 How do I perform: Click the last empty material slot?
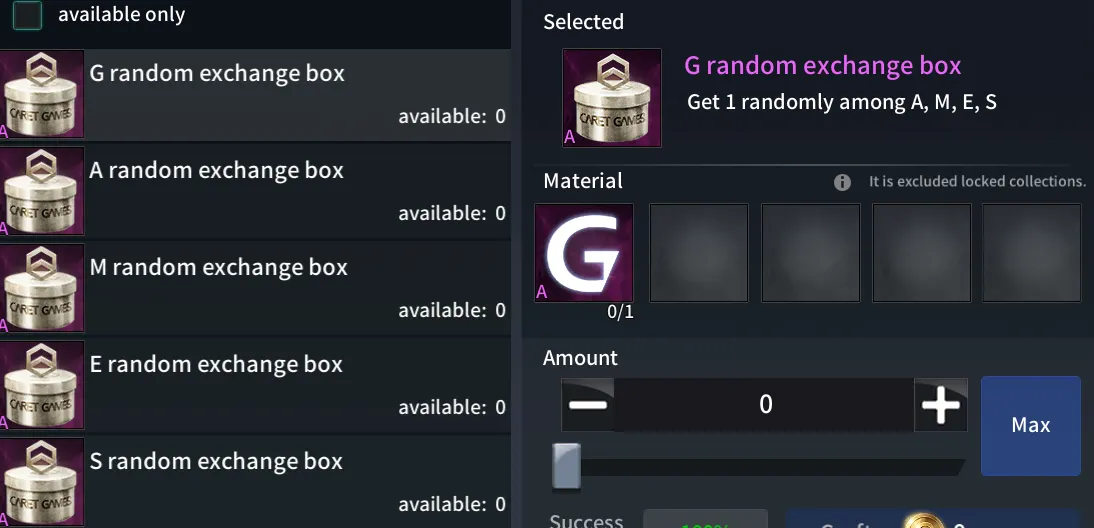click(1031, 252)
